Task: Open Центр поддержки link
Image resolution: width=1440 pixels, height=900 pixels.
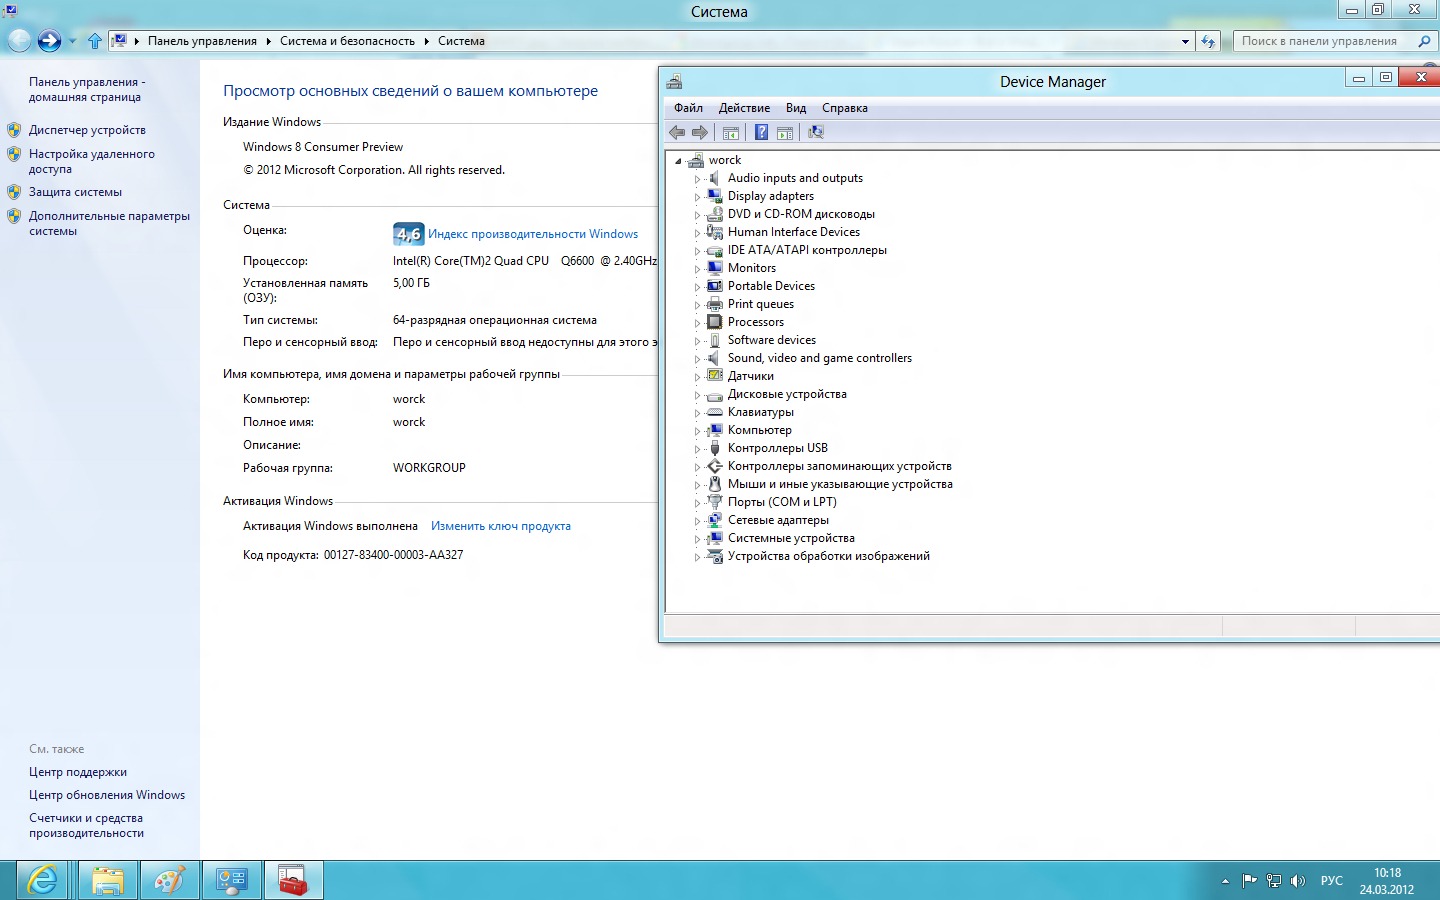Action: pyautogui.click(x=78, y=772)
